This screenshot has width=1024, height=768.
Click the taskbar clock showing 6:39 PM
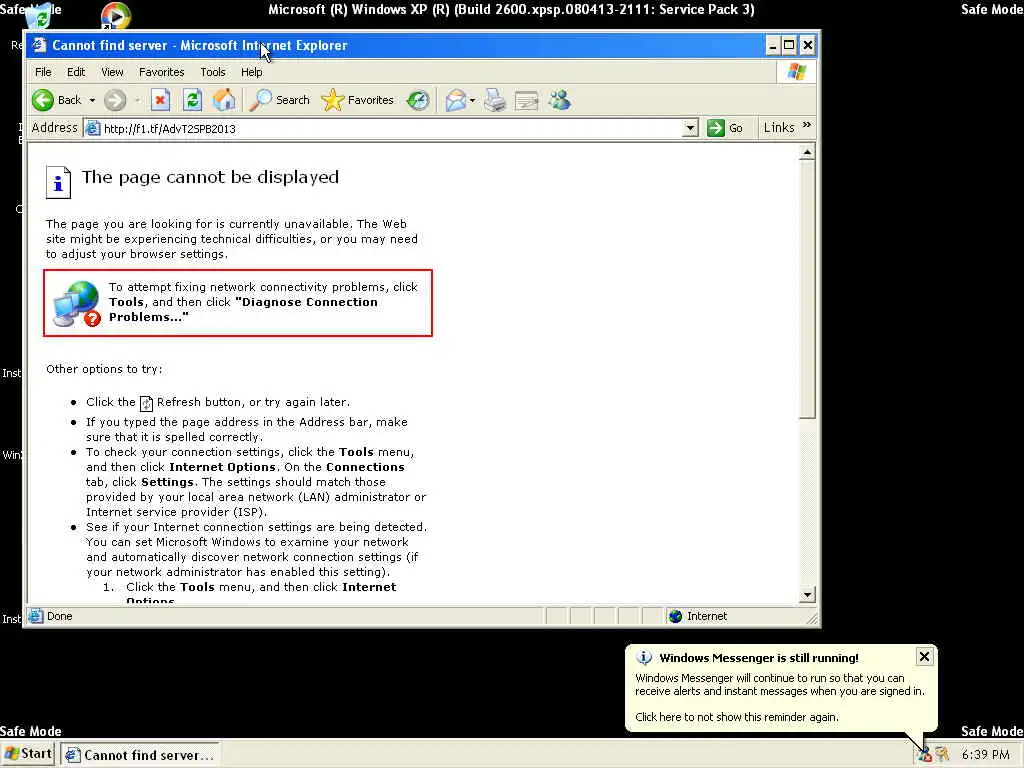[985, 754]
